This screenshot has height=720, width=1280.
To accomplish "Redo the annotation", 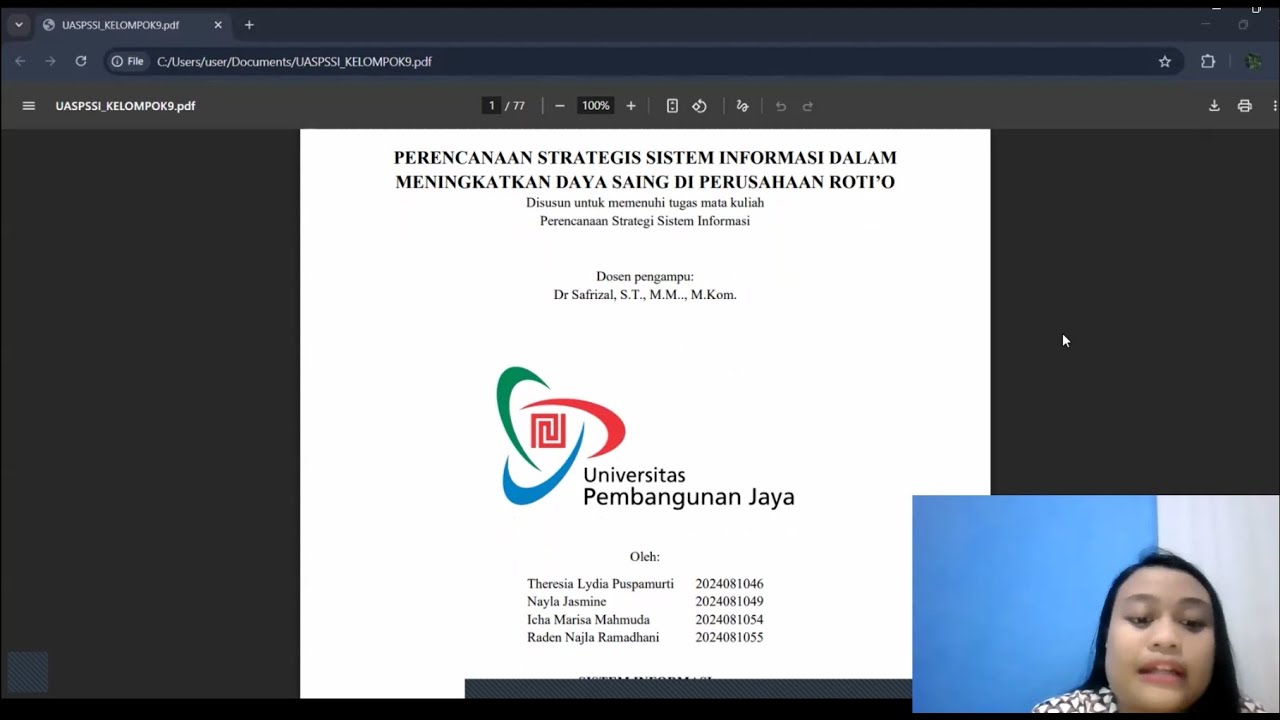I will (808, 106).
